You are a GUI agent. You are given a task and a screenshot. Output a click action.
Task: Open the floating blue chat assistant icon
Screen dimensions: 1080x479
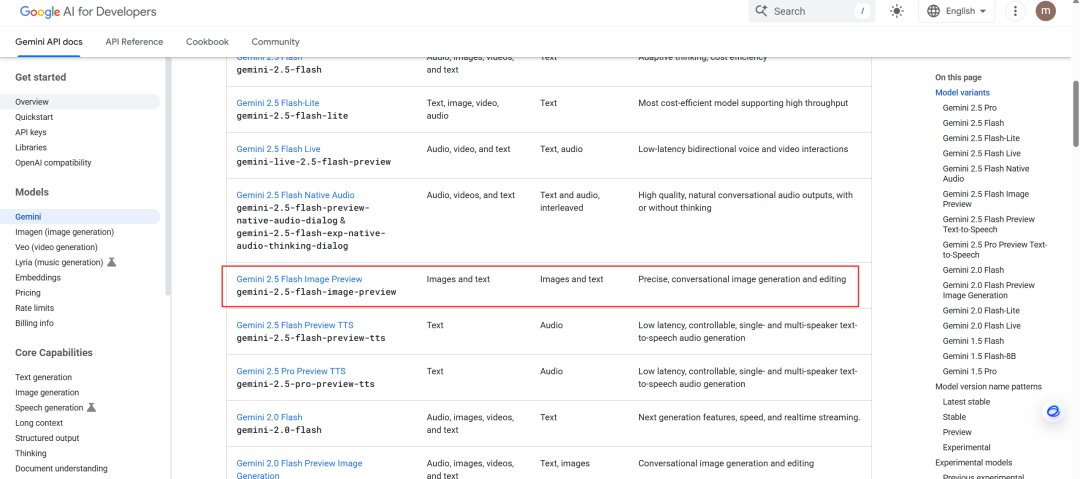(1052, 411)
